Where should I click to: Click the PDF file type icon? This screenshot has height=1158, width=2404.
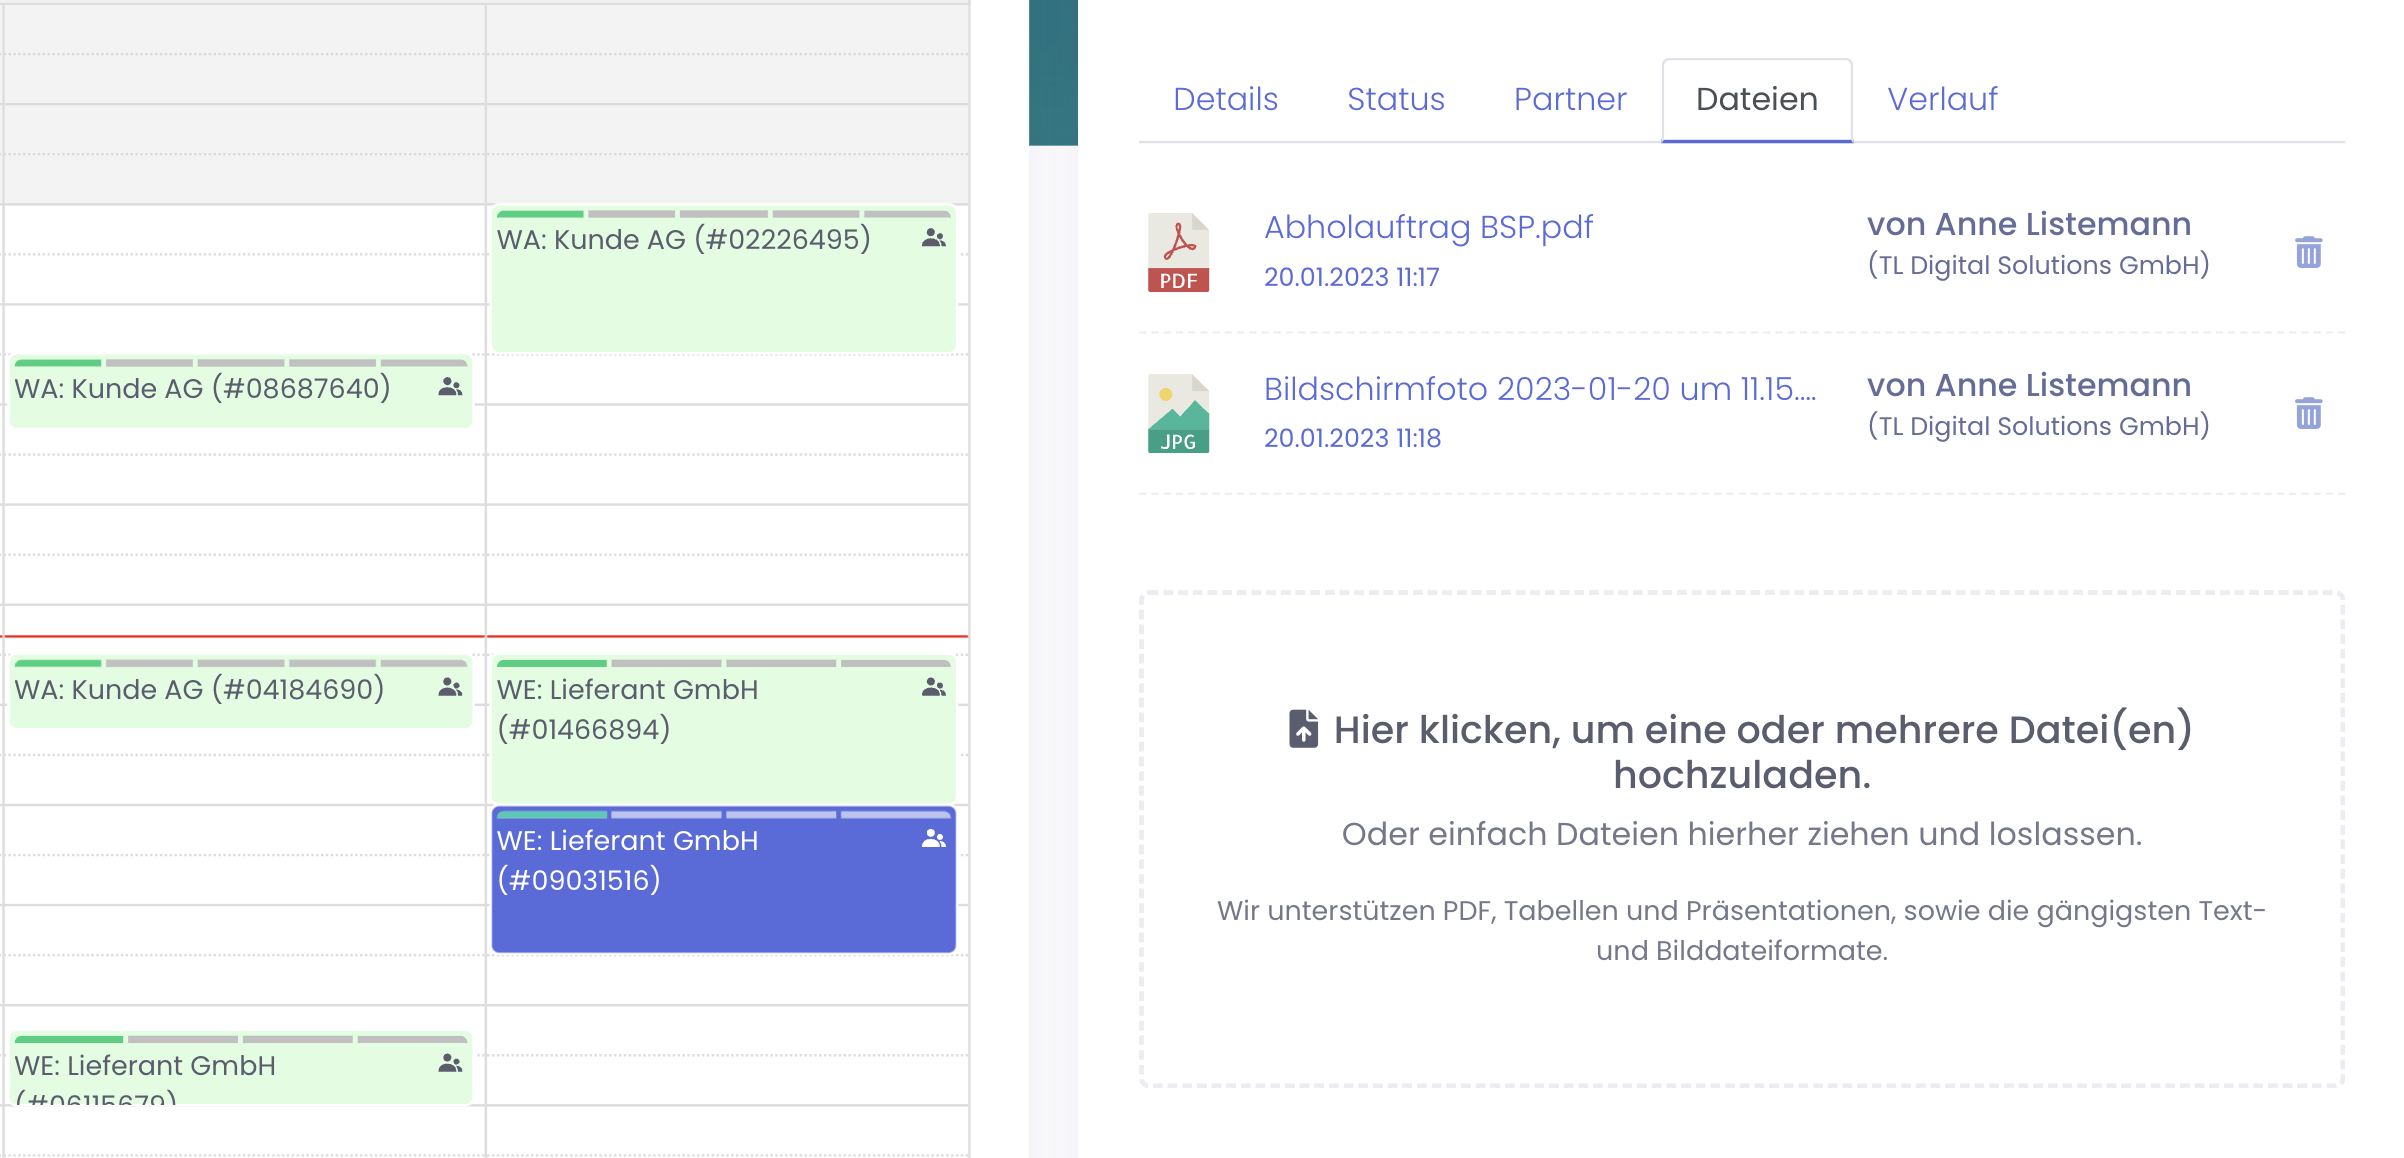pos(1178,252)
